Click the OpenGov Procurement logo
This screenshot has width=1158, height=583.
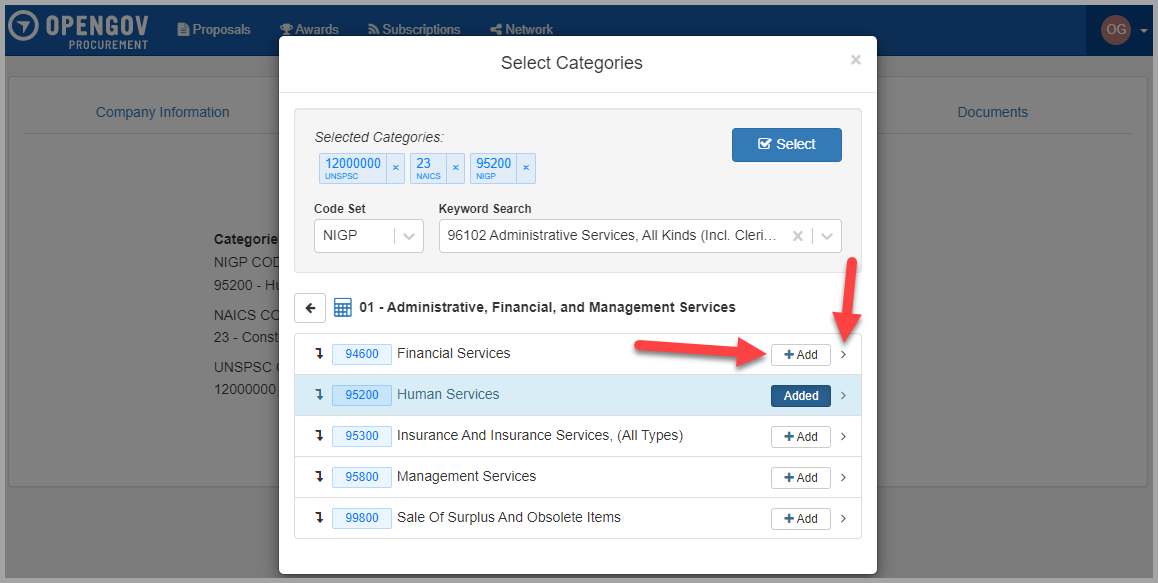click(78, 29)
